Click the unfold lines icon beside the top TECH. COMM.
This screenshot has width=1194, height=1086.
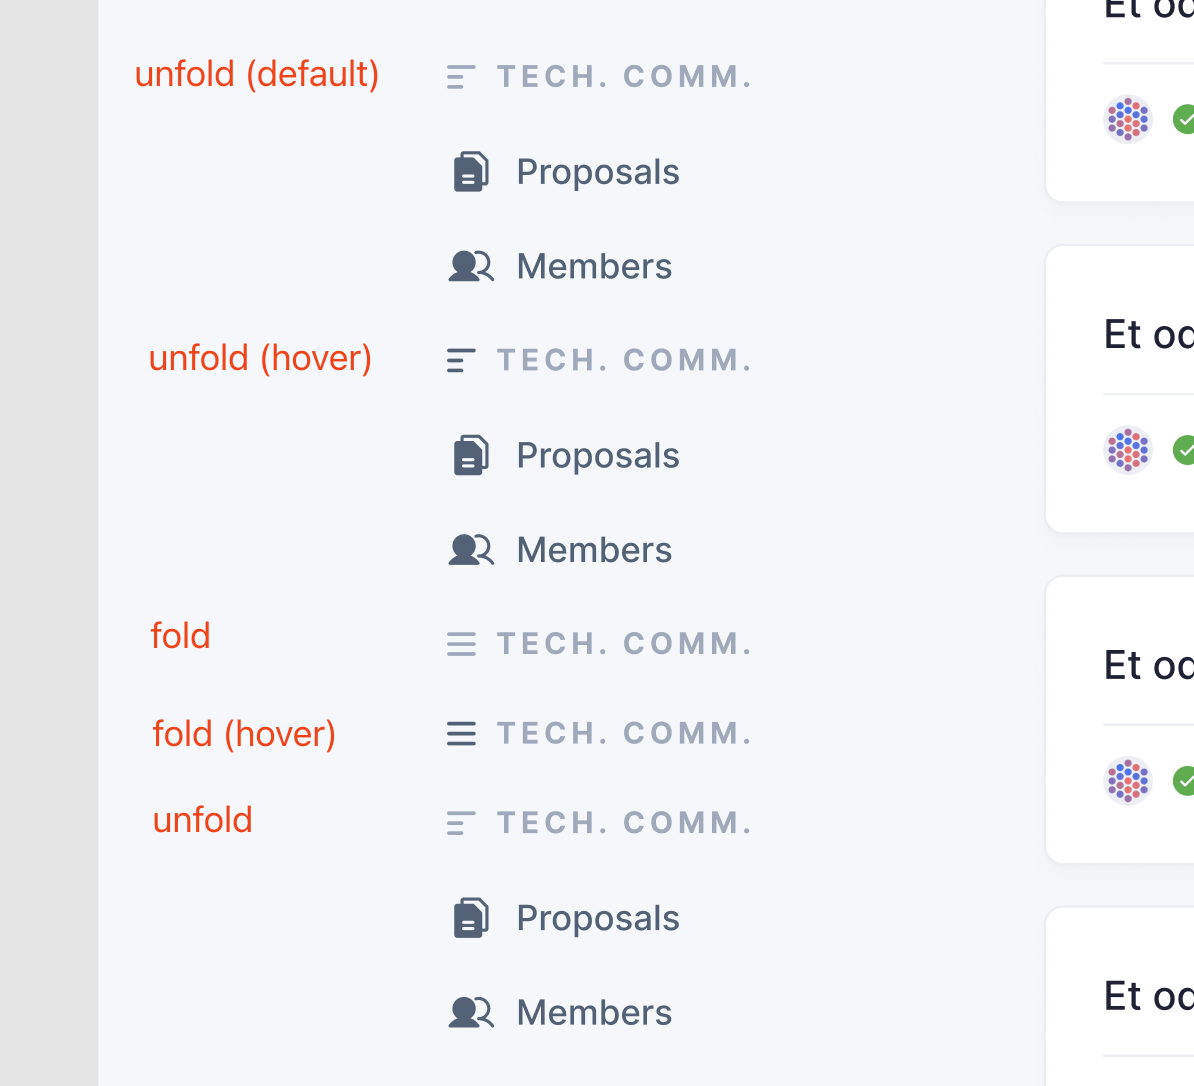click(x=461, y=75)
